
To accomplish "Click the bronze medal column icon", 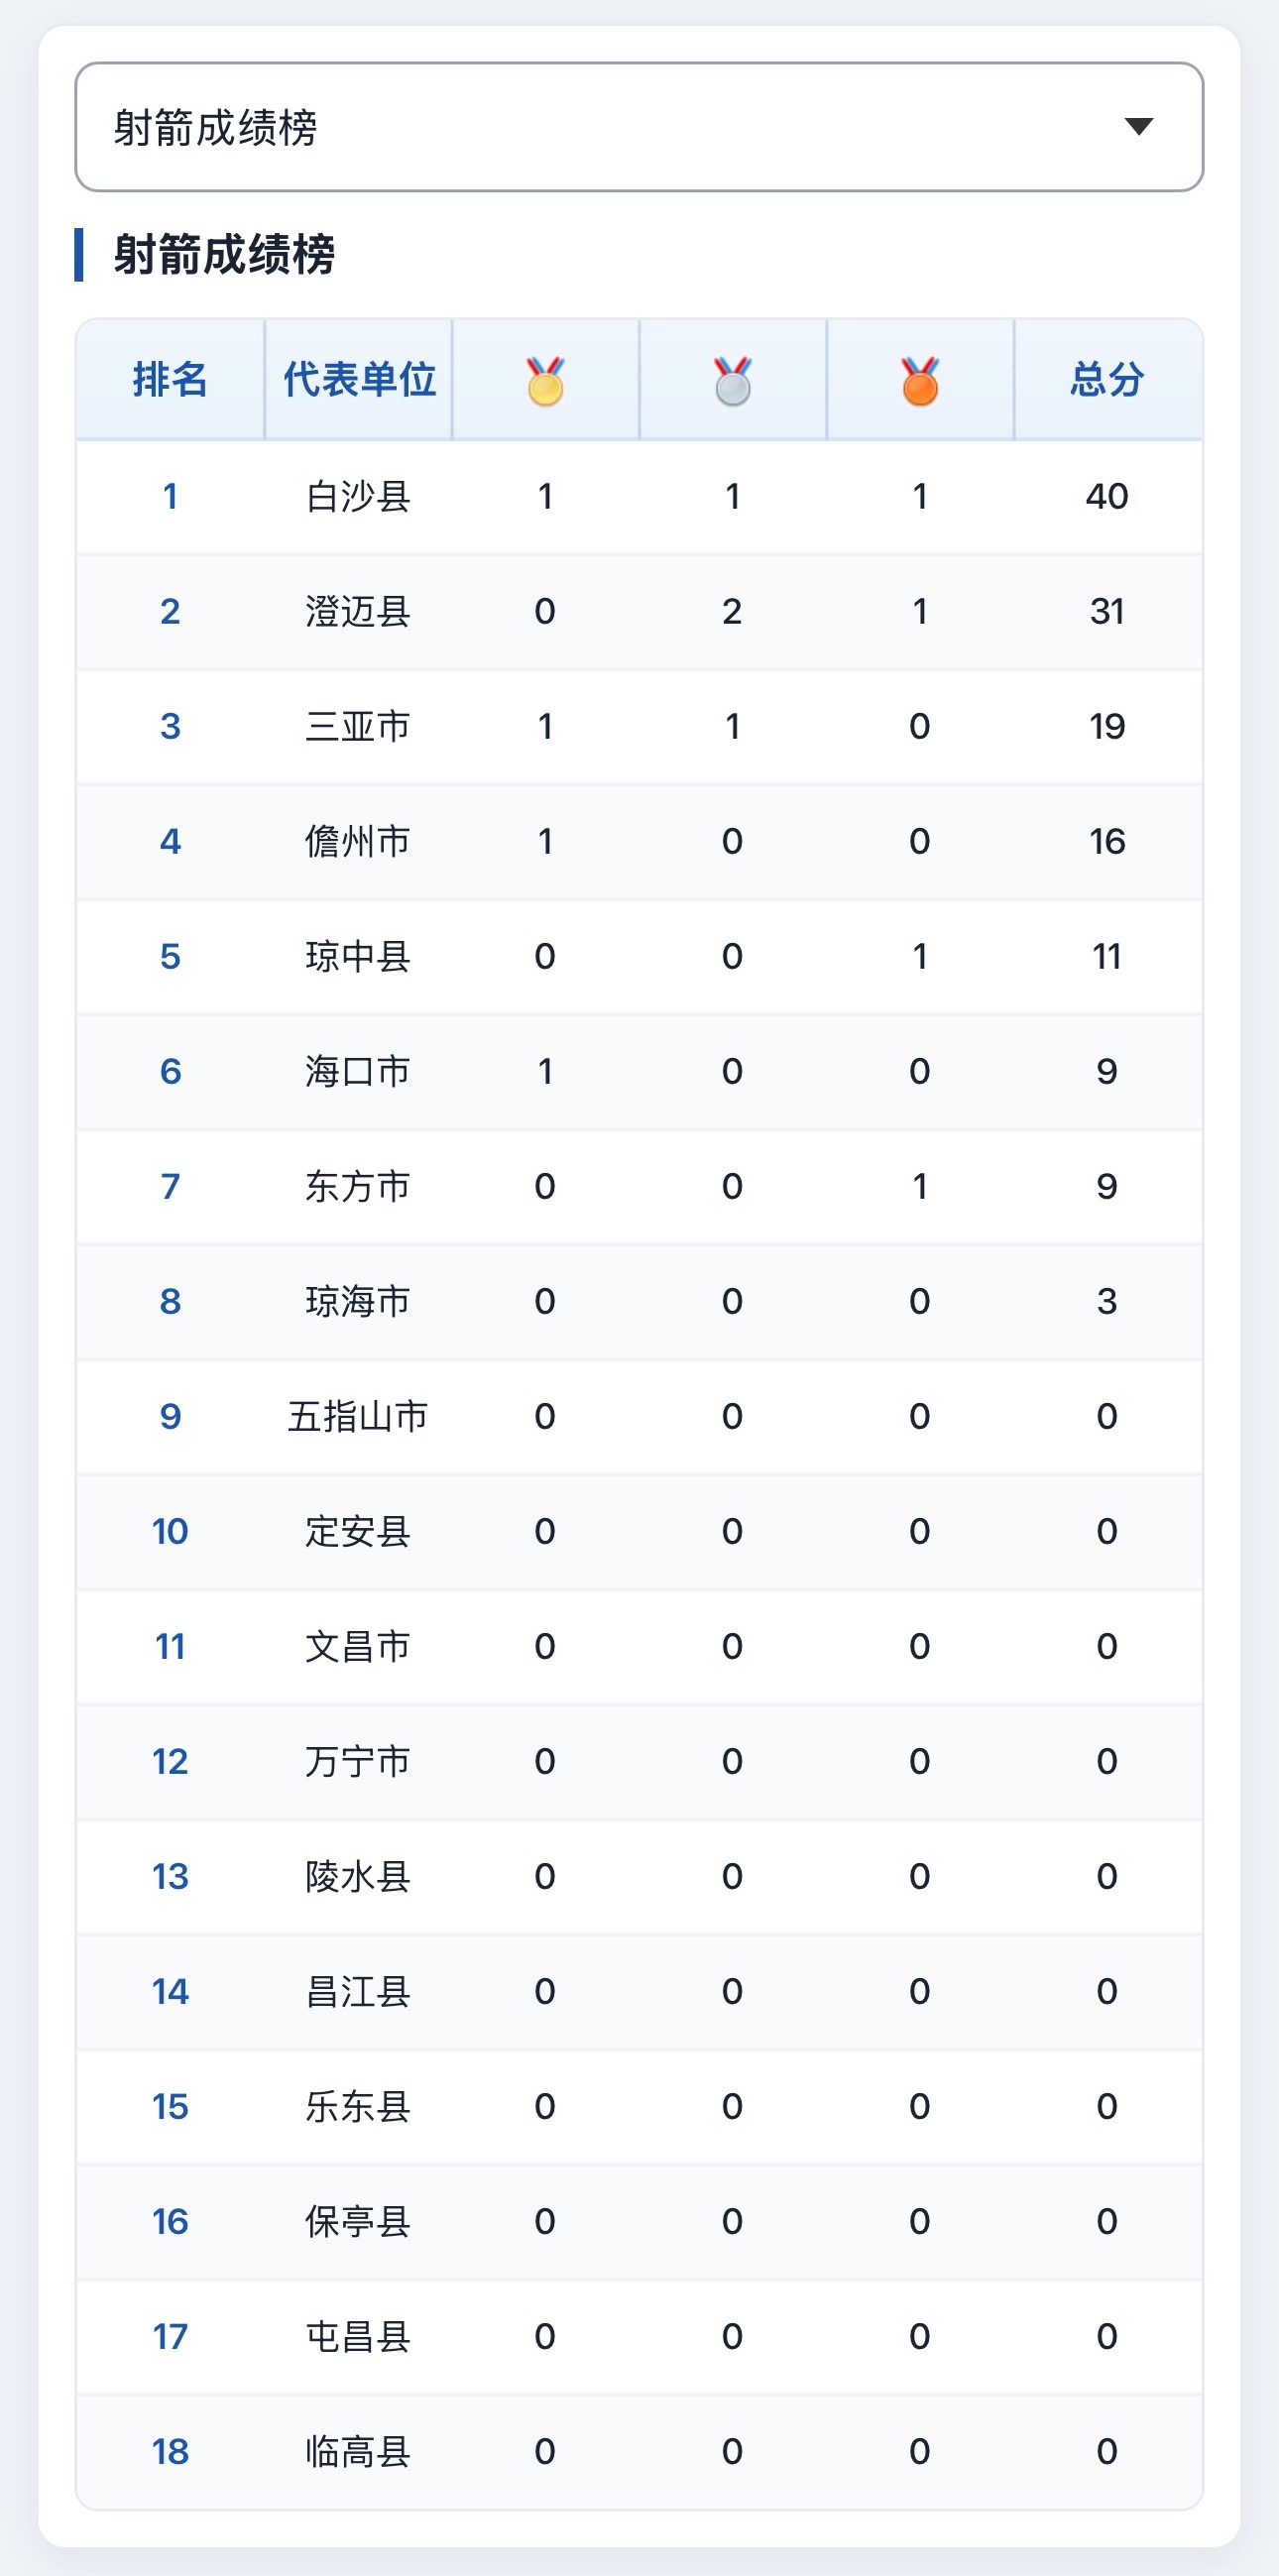I will click(920, 381).
